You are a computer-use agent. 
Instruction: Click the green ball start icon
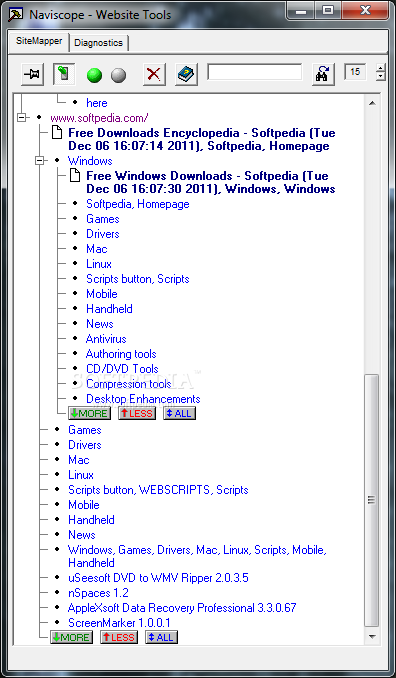coord(94,75)
